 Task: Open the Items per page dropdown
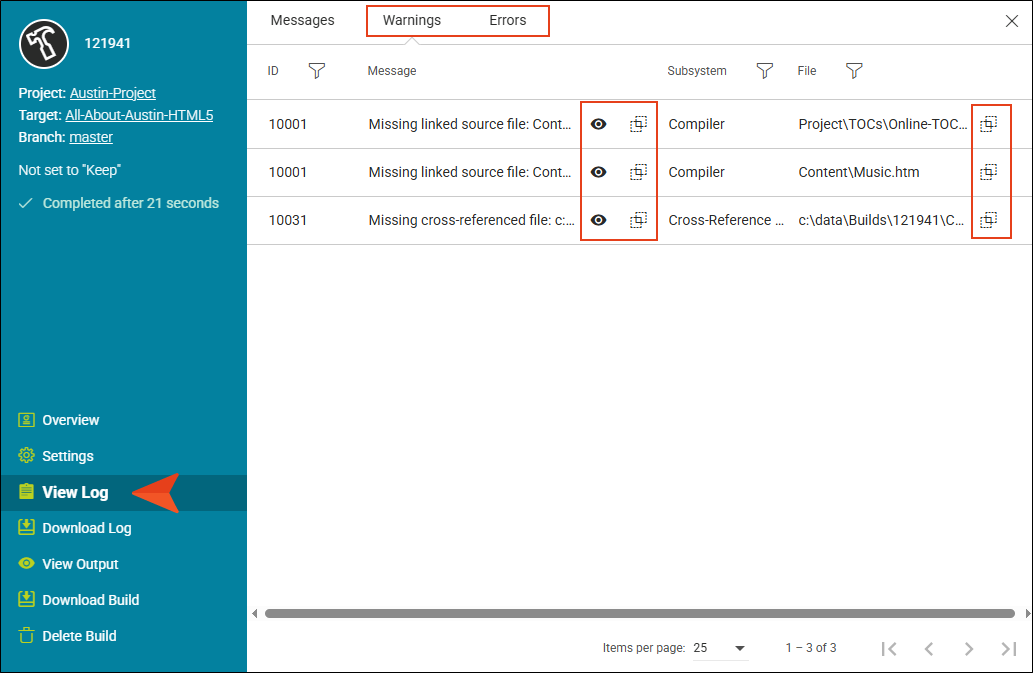pyautogui.click(x=720, y=648)
